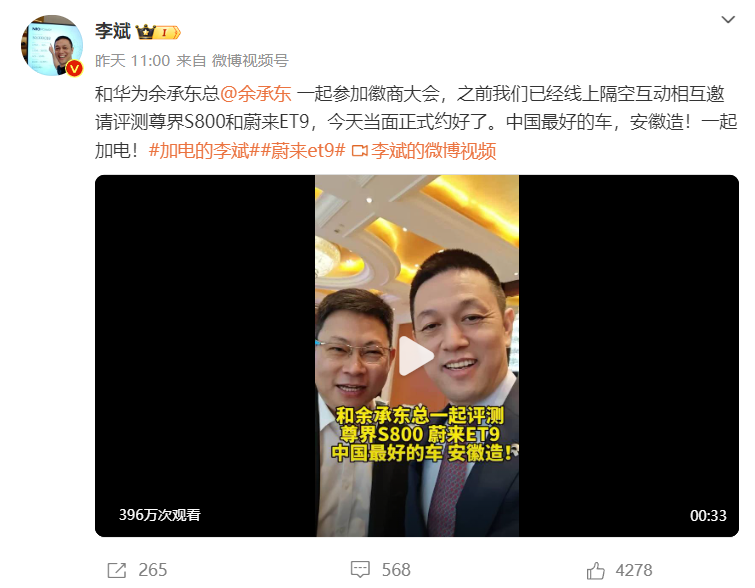Click the 昨天 11:00 timestamp
755x588 pixels.
point(132,61)
